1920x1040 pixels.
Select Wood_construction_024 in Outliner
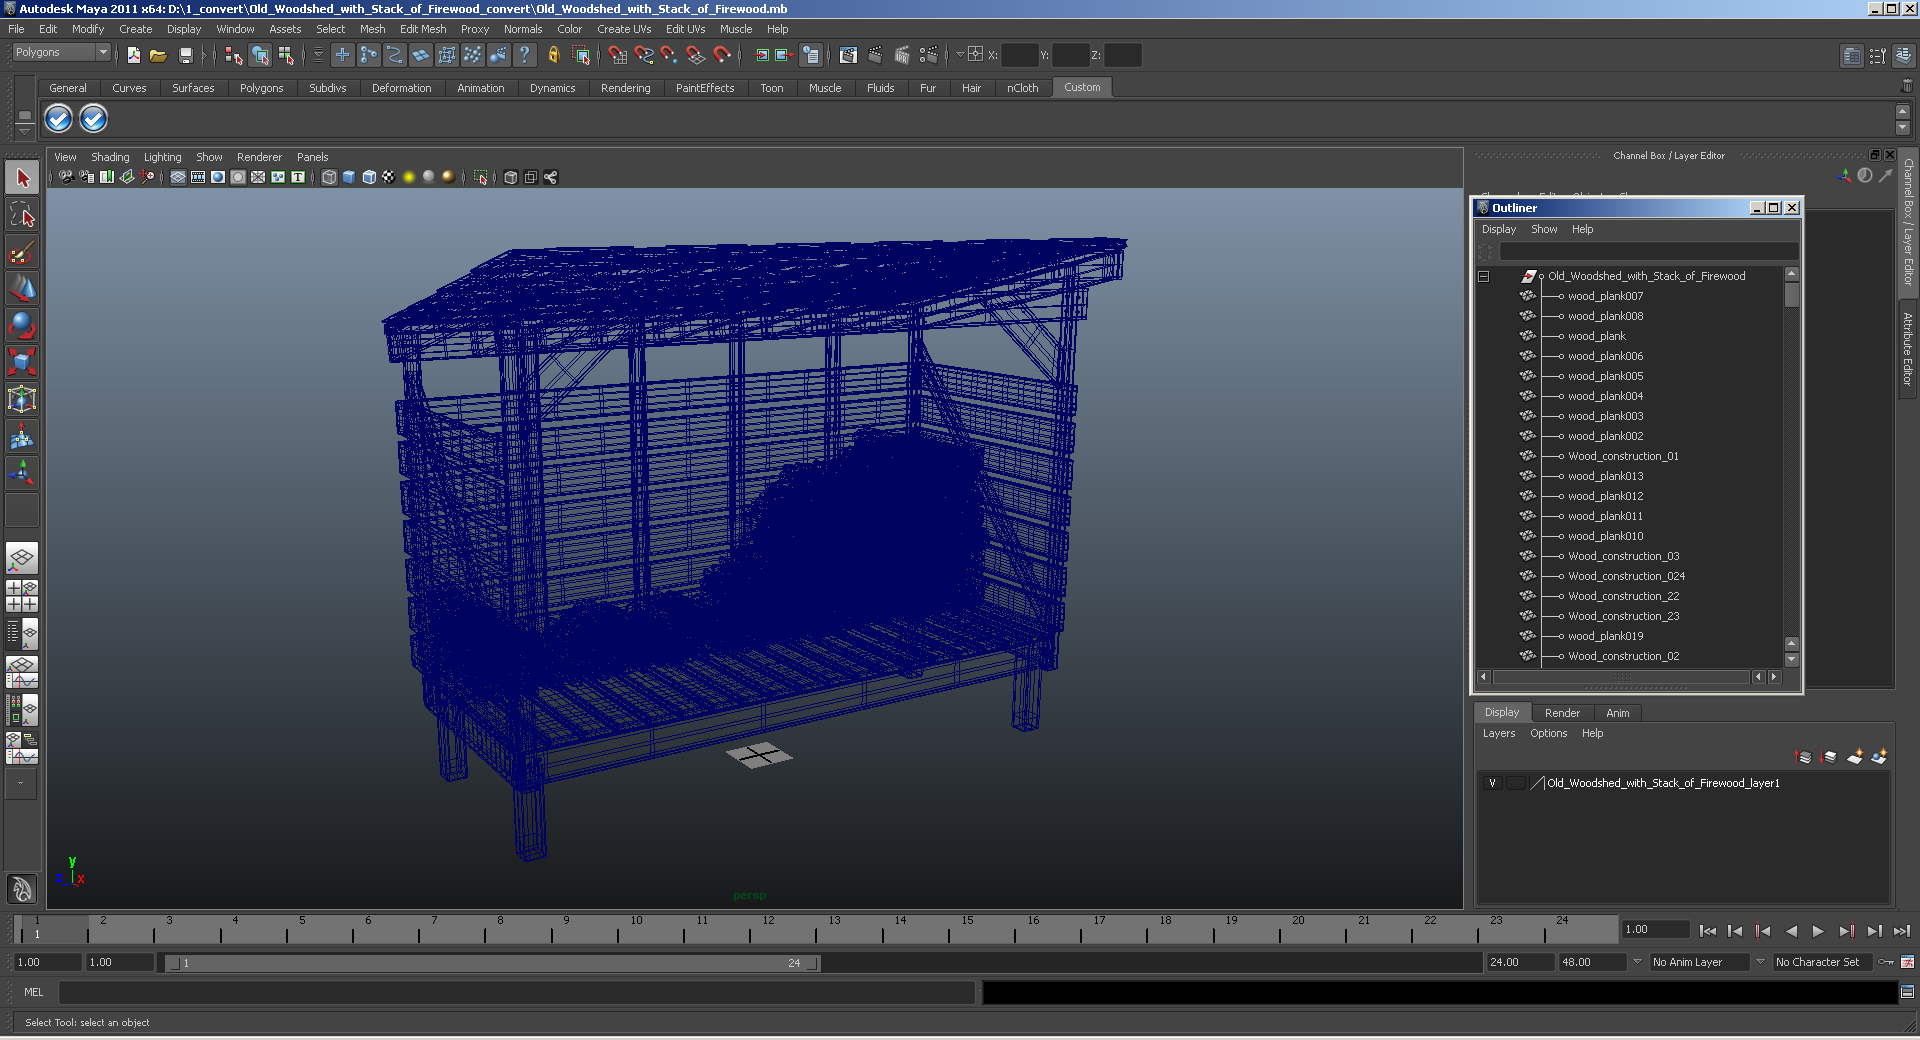point(1626,576)
